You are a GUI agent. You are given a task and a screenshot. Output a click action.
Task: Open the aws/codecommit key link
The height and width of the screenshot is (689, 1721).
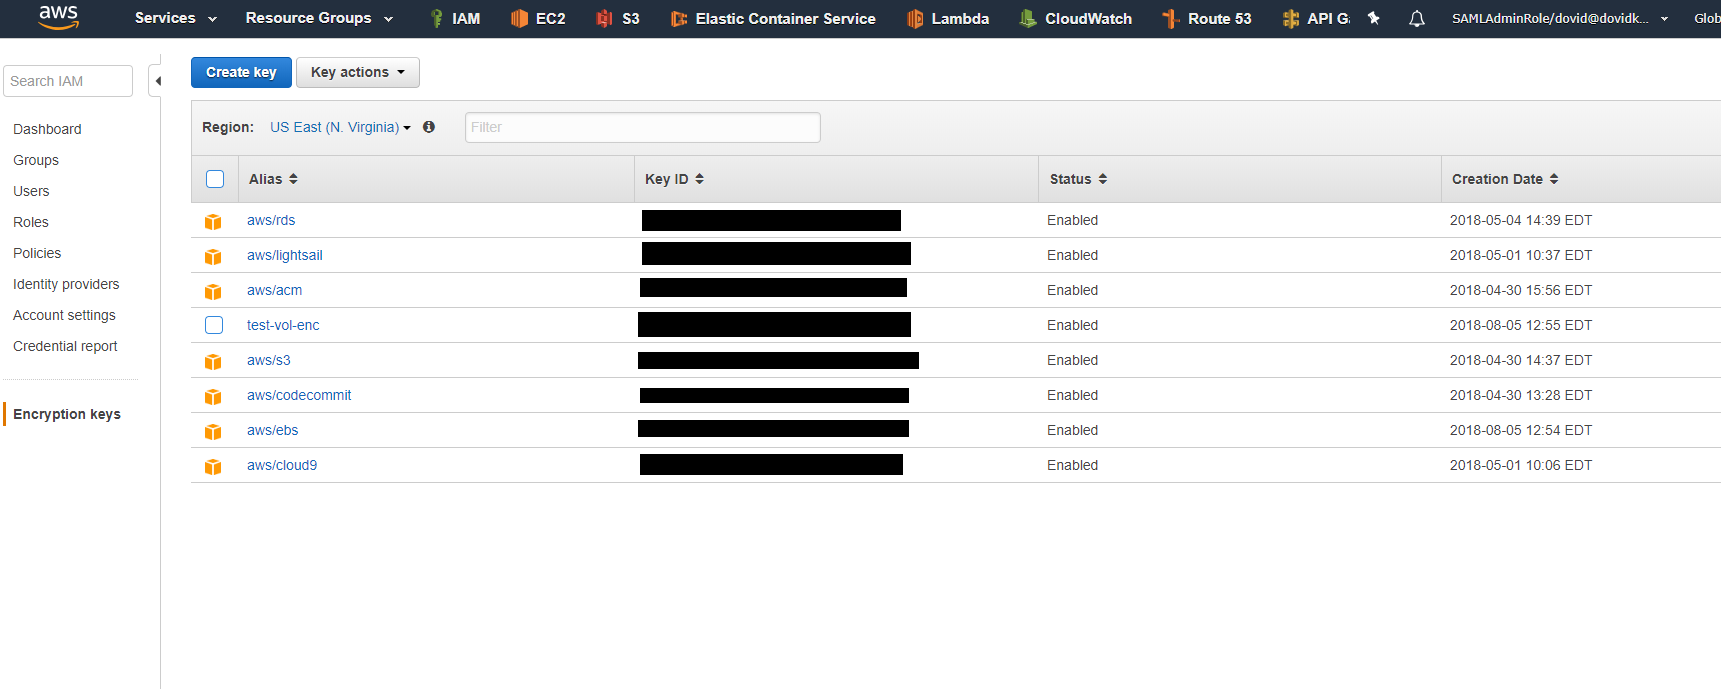[299, 395]
